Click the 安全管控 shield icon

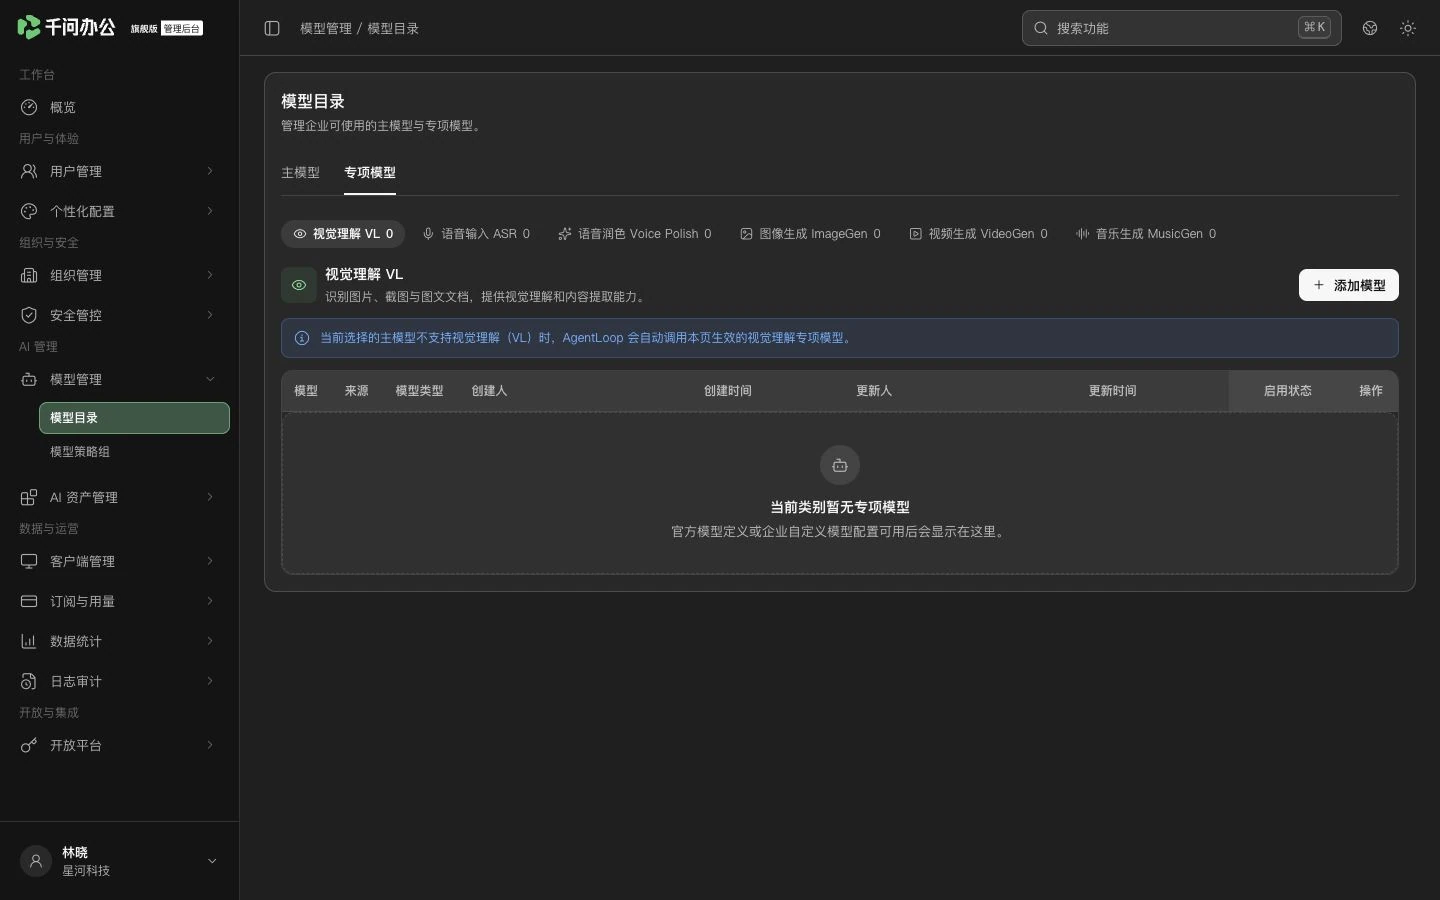point(29,315)
